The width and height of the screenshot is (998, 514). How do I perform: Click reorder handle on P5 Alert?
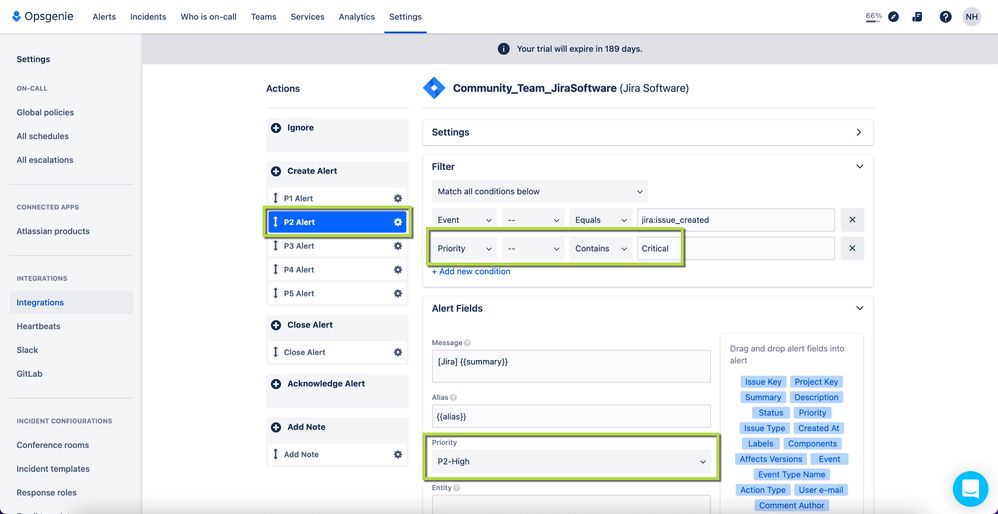pyautogui.click(x=276, y=294)
